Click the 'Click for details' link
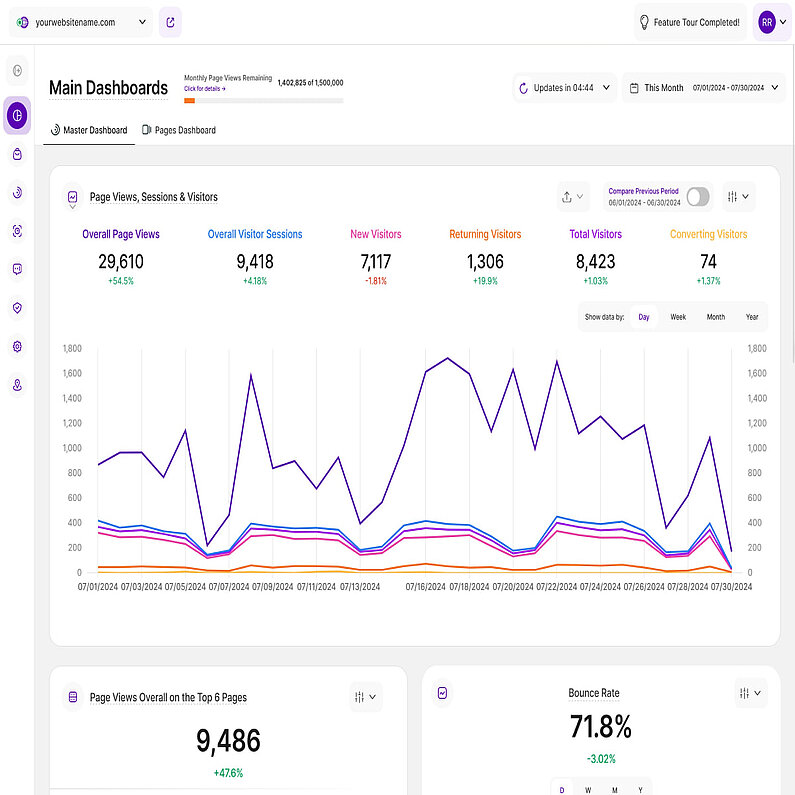The width and height of the screenshot is (795, 795). [204, 89]
